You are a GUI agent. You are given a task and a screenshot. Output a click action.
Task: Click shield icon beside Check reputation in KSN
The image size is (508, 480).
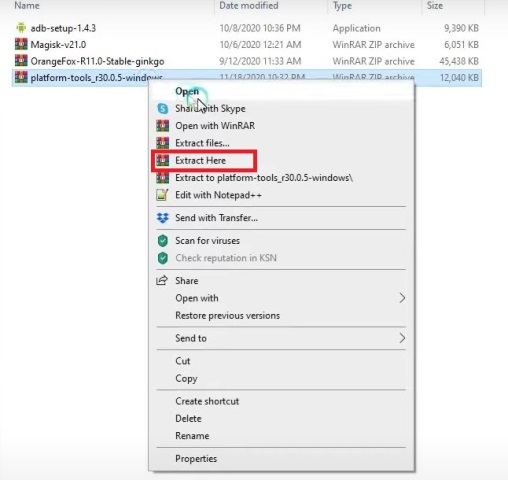(163, 258)
